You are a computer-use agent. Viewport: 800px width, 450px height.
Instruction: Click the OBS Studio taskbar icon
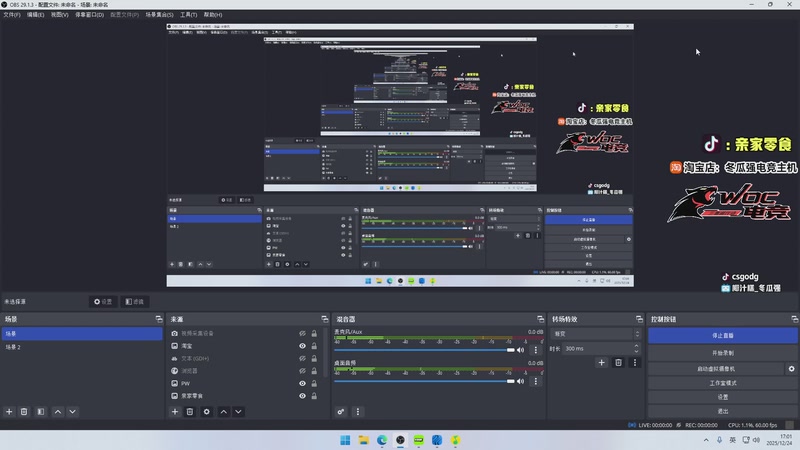point(401,440)
